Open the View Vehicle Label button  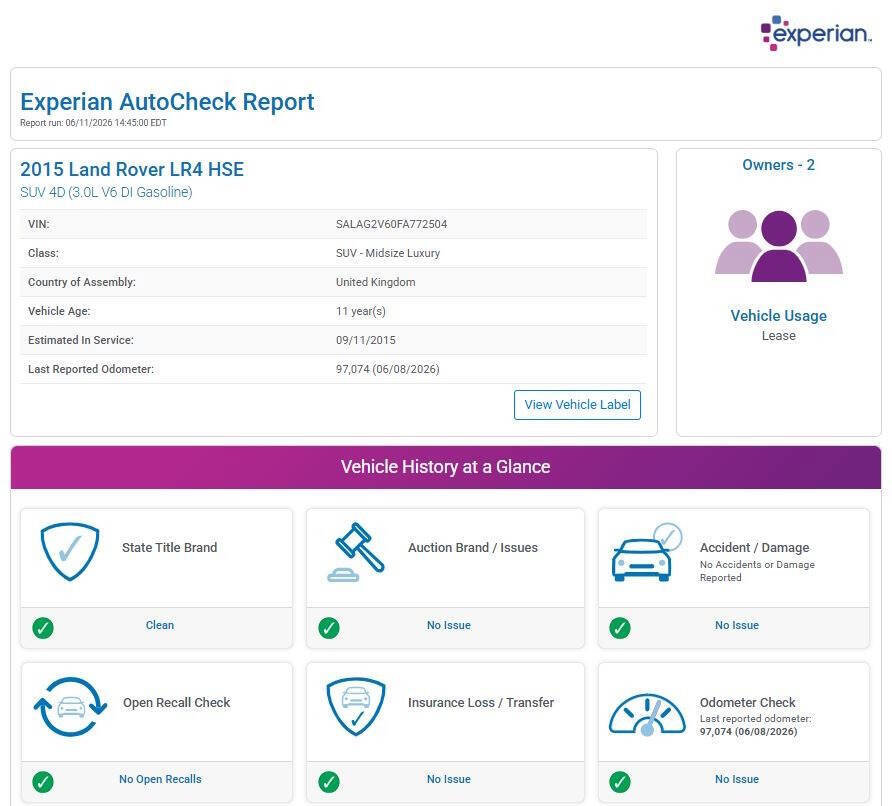[x=577, y=404]
